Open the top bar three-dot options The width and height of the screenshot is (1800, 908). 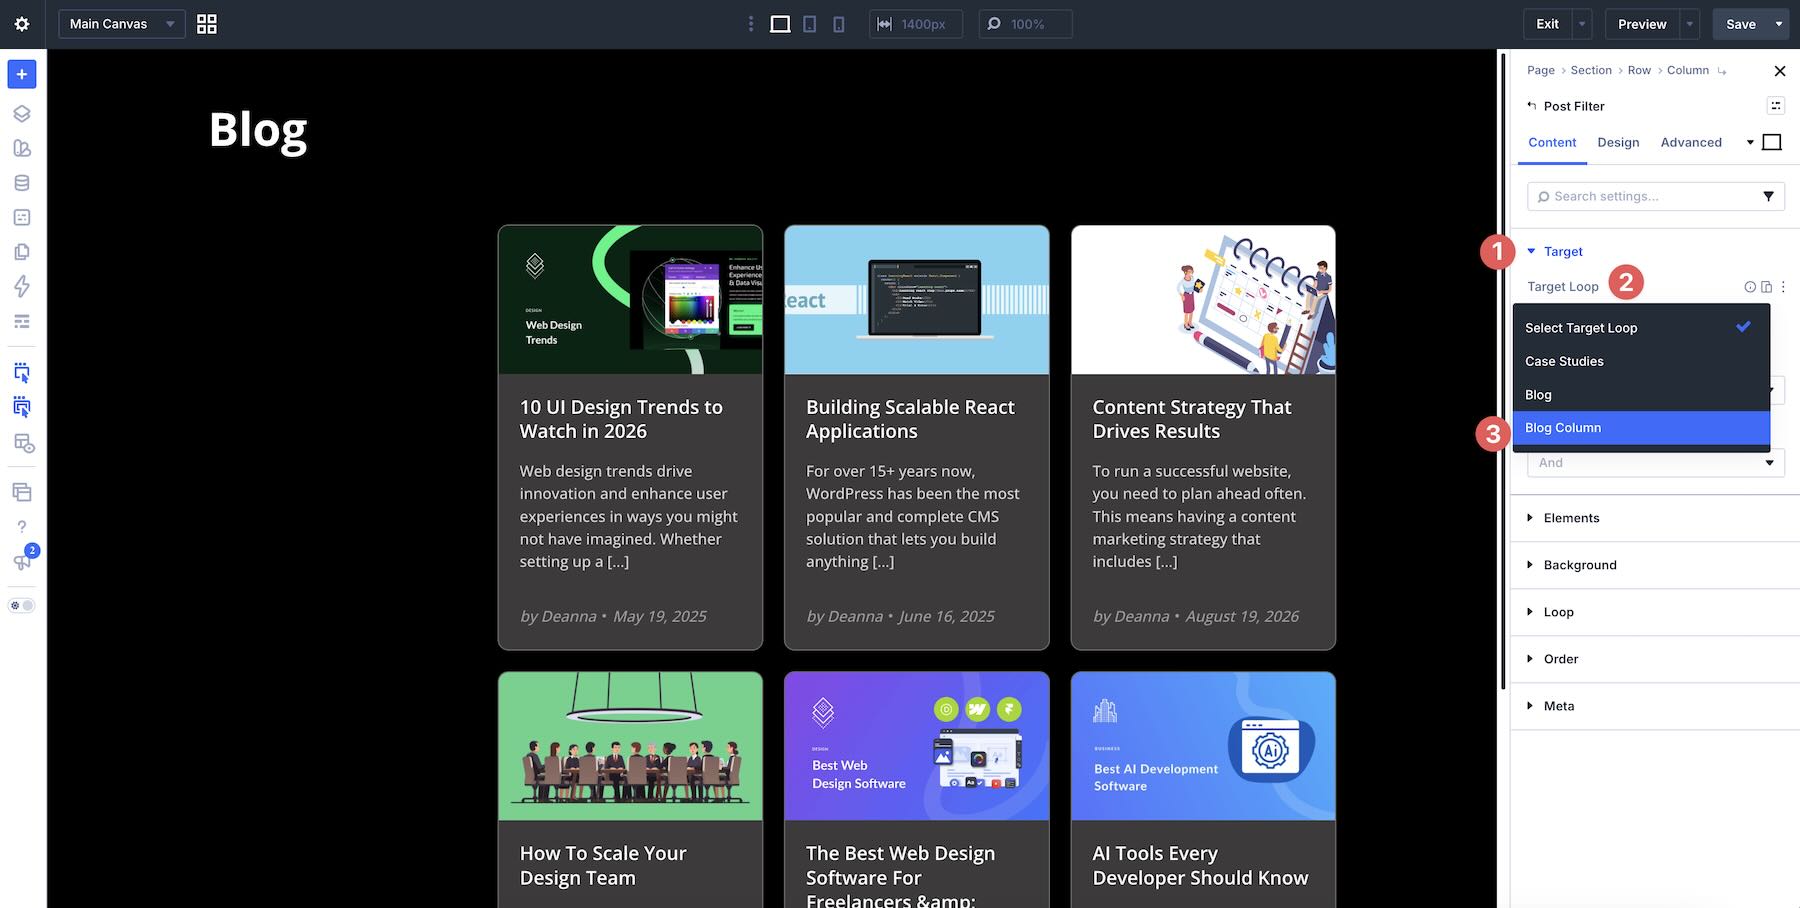coord(751,24)
